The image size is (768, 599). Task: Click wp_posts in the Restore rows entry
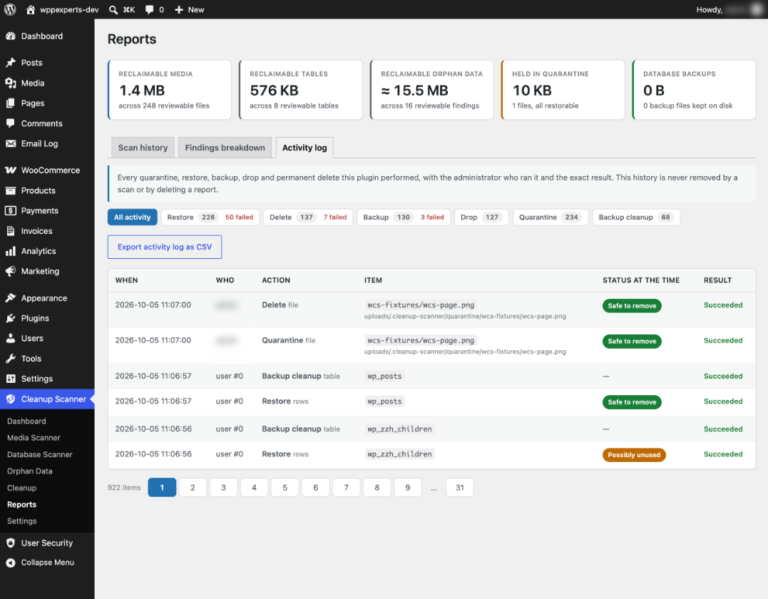pos(384,401)
